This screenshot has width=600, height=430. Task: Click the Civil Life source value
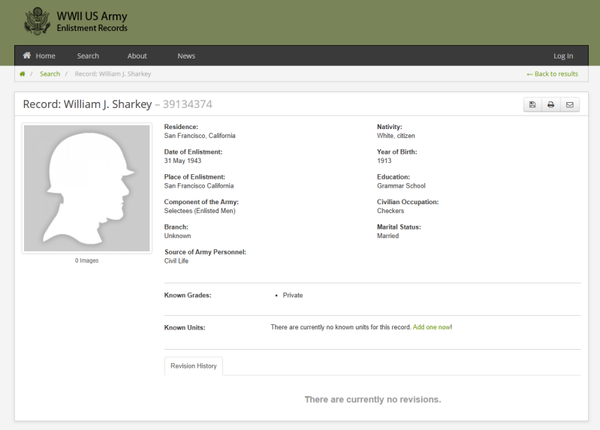coord(176,261)
